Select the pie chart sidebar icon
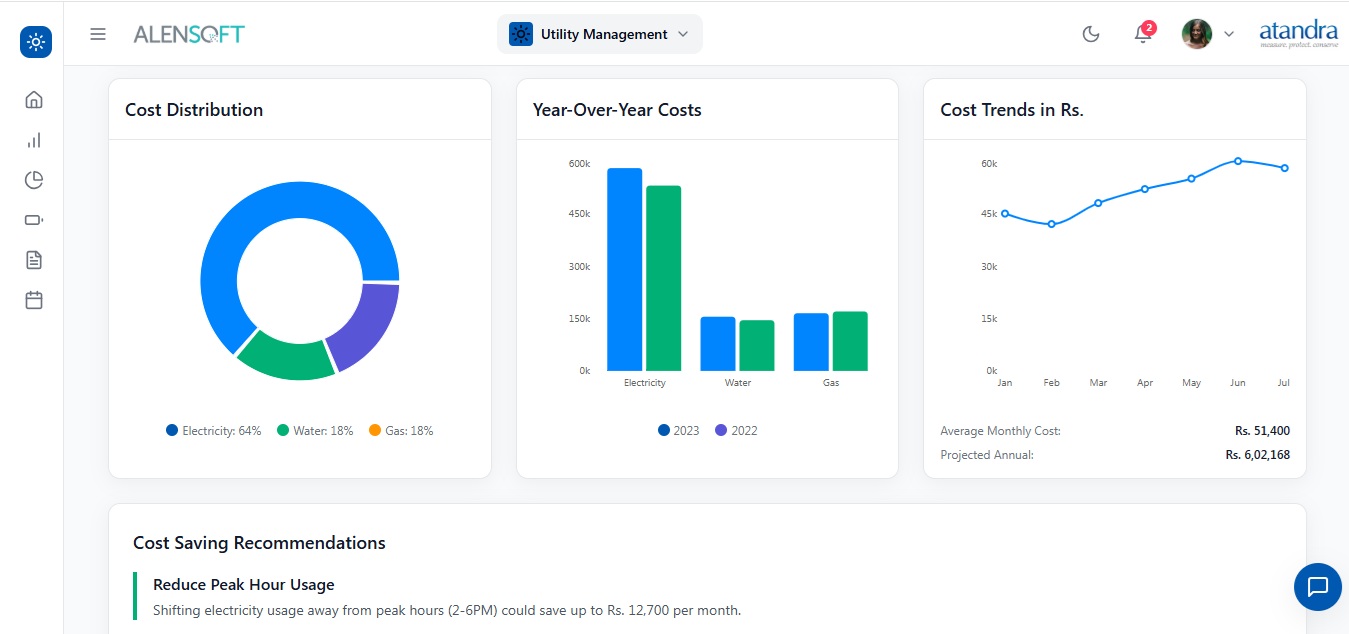The width and height of the screenshot is (1349, 634). pyautogui.click(x=34, y=180)
